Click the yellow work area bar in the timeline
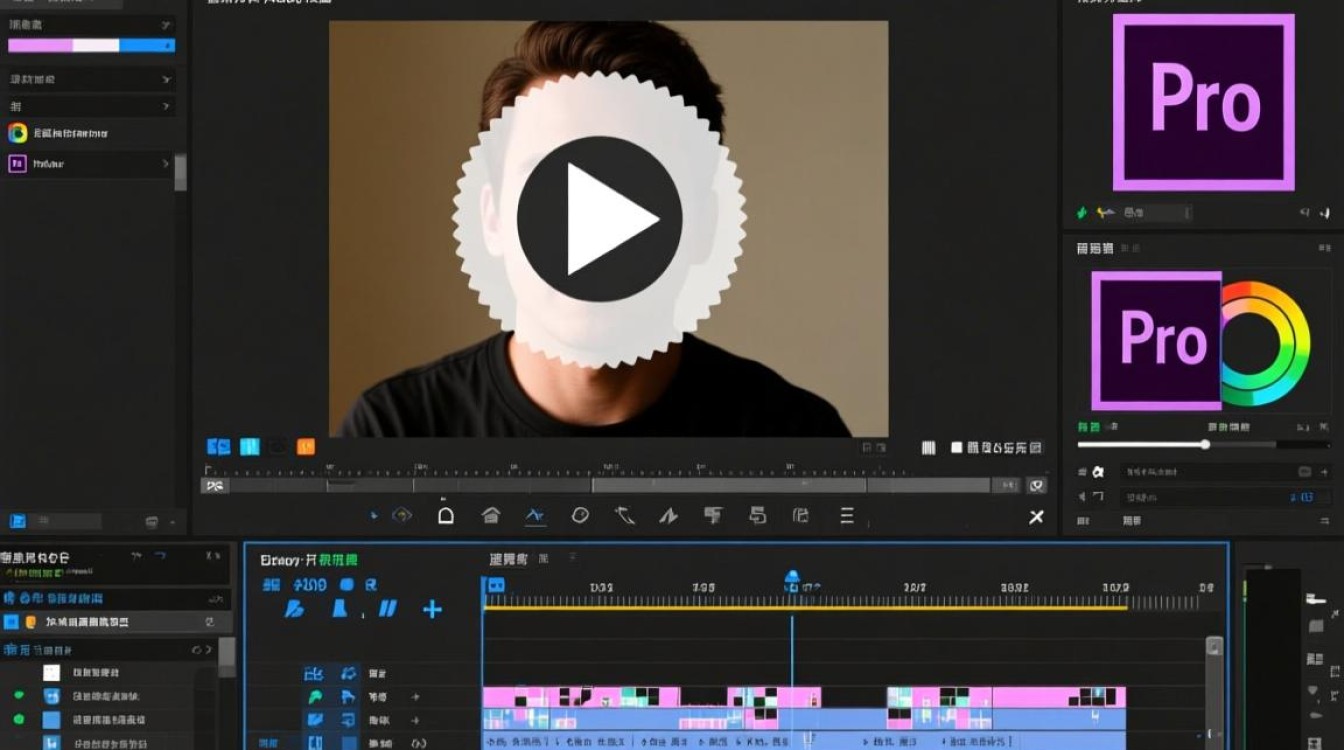1344x750 pixels. (805, 607)
